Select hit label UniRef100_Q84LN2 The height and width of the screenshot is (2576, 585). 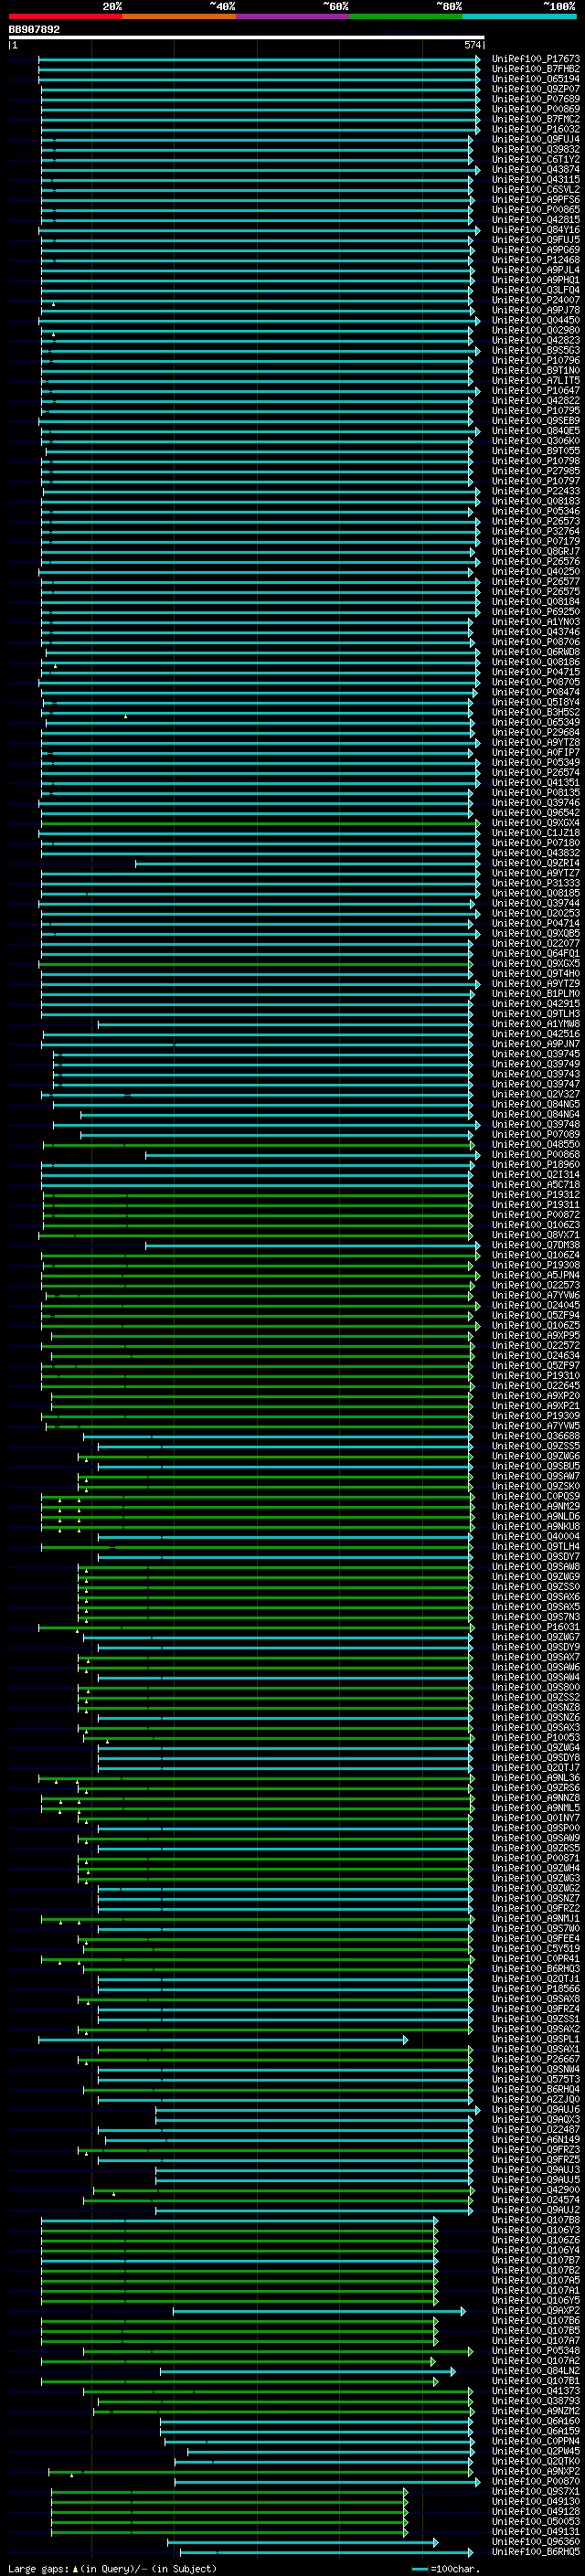coord(536,2371)
